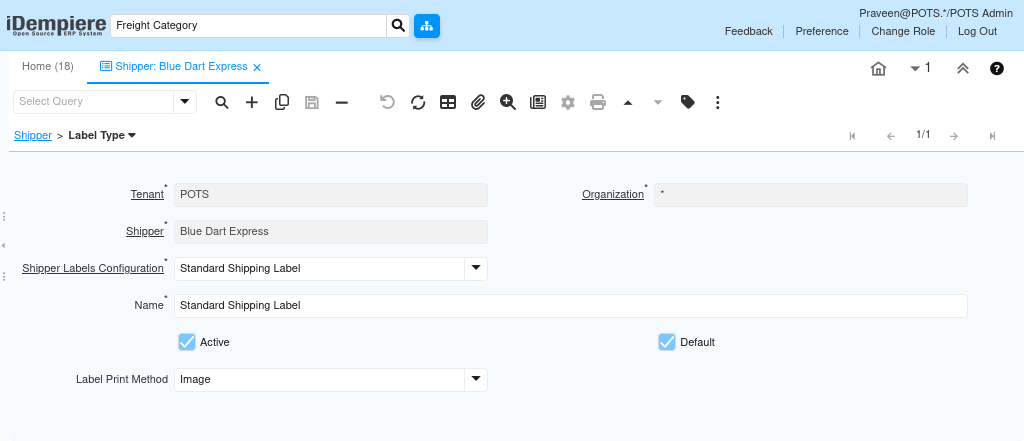Click the Log Out link

(x=977, y=31)
